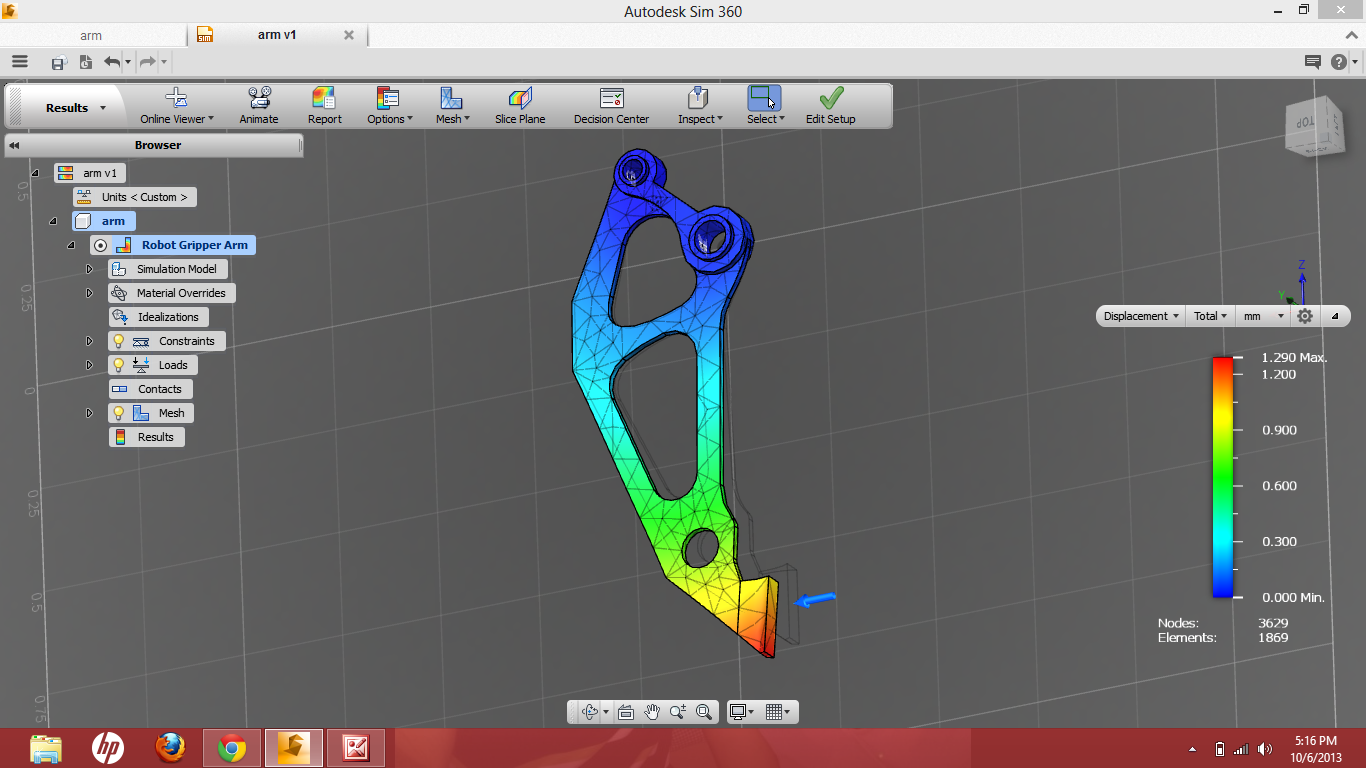
Task: Expand the Constraints tree node
Action: click(89, 341)
